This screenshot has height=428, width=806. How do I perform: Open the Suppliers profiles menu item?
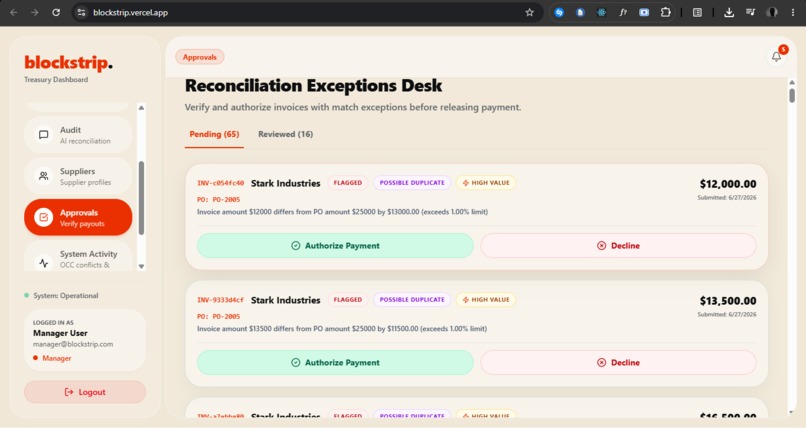[78, 176]
